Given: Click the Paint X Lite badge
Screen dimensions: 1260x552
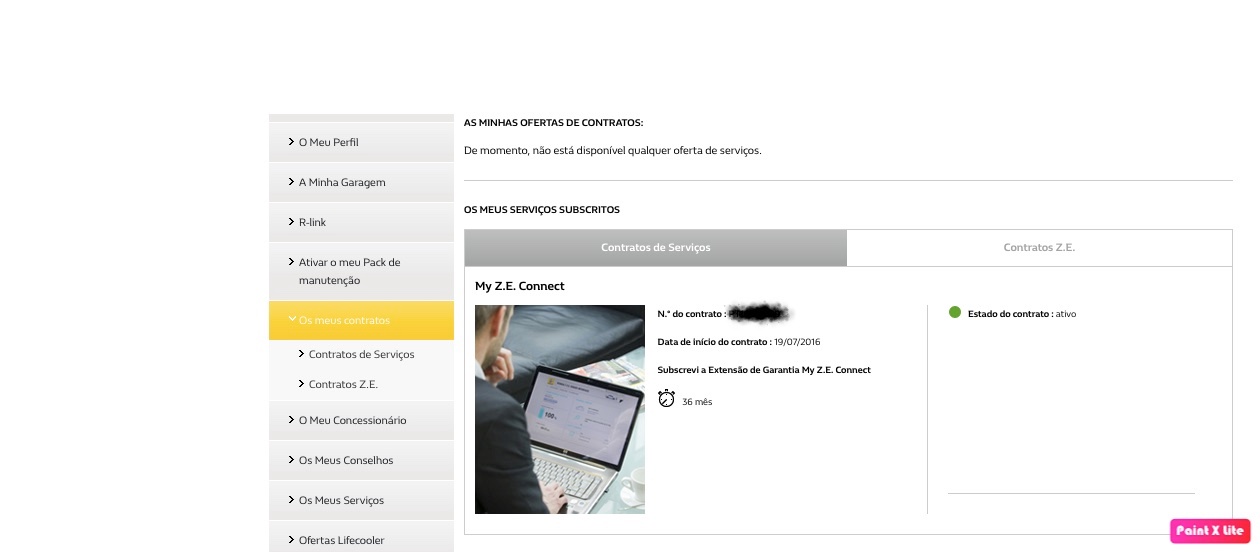Looking at the screenshot, I should pos(1210,530).
